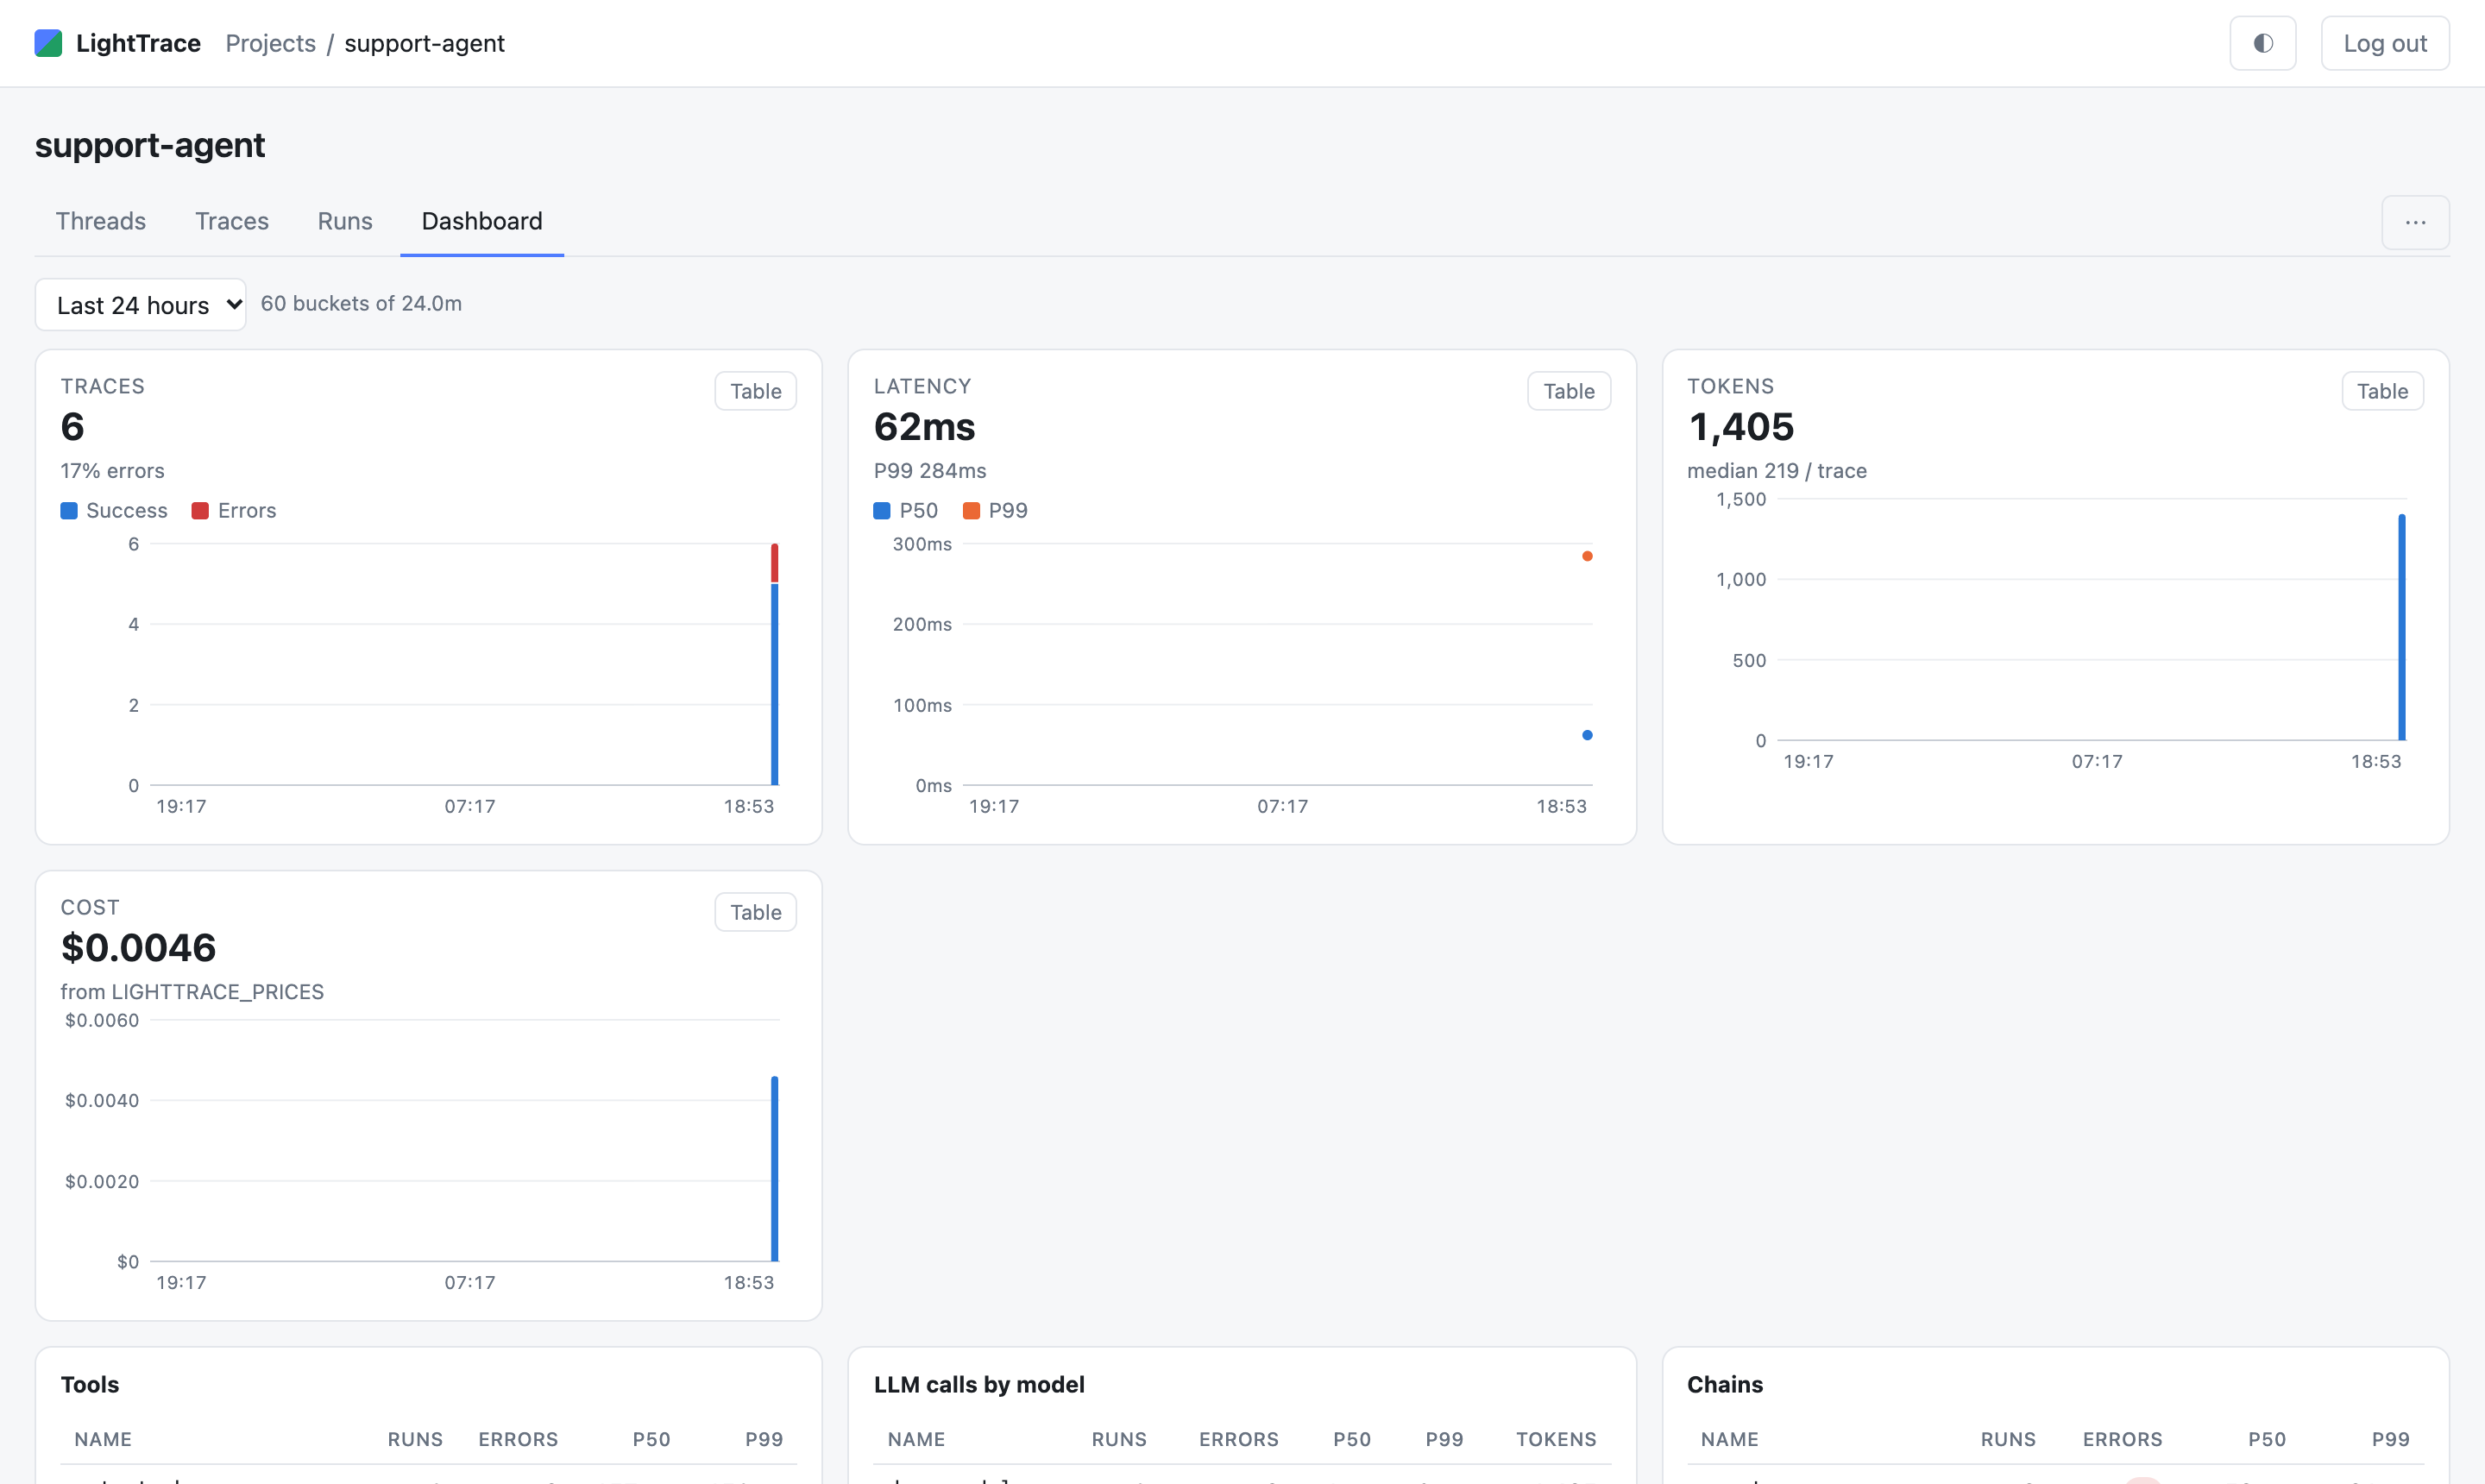
Task: Click the 'LLM calls by model' heading
Action: pyautogui.click(x=979, y=1385)
